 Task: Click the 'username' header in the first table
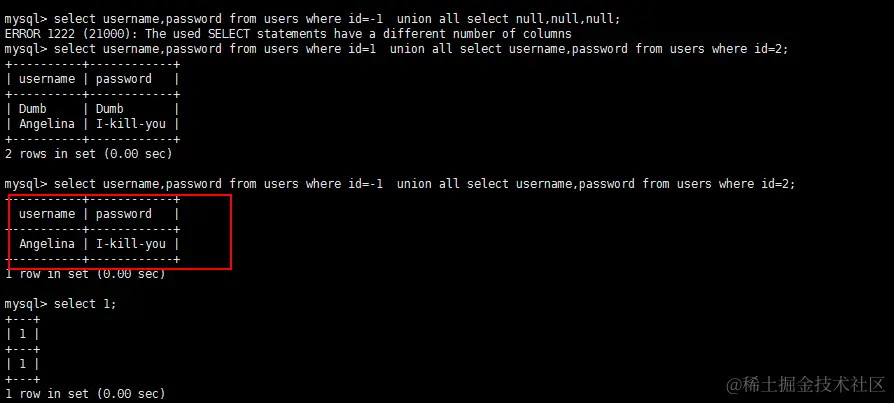pyautogui.click(x=47, y=79)
